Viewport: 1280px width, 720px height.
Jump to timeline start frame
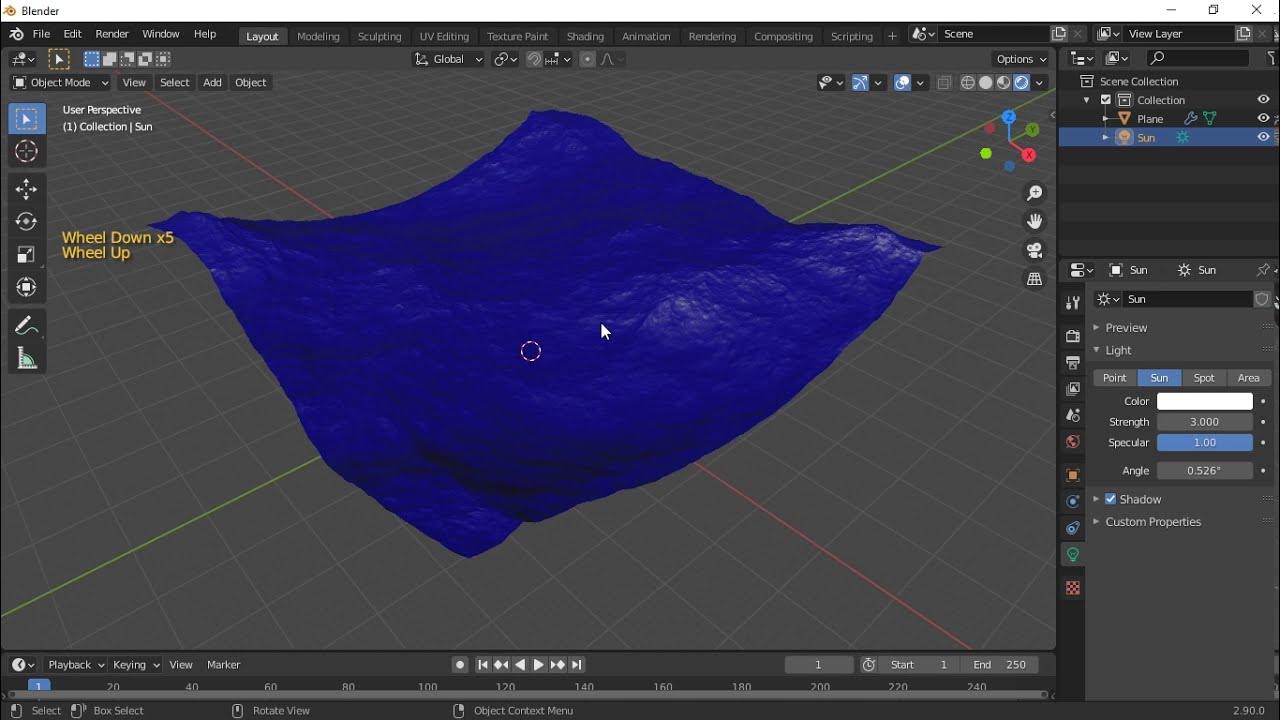click(x=482, y=665)
